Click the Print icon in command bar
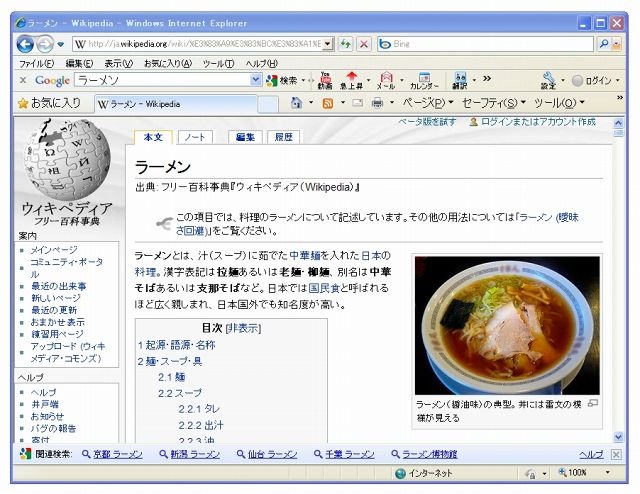640x494 pixels. pyautogui.click(x=378, y=103)
